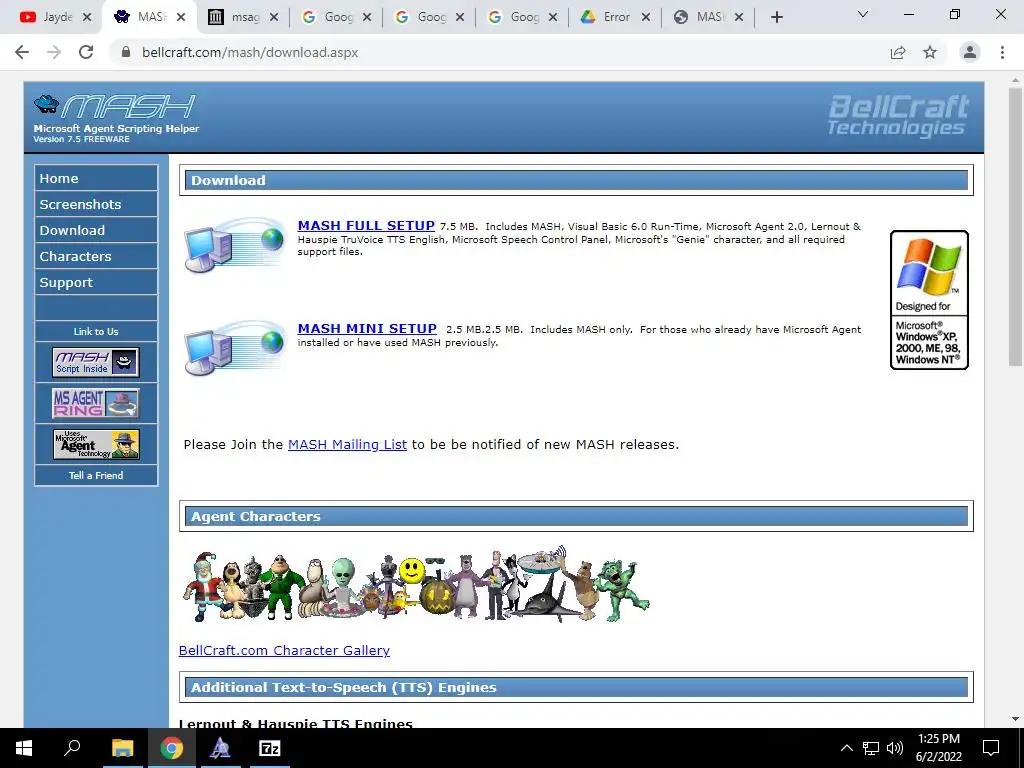Click Tell a Friend in sidebar

(96, 475)
